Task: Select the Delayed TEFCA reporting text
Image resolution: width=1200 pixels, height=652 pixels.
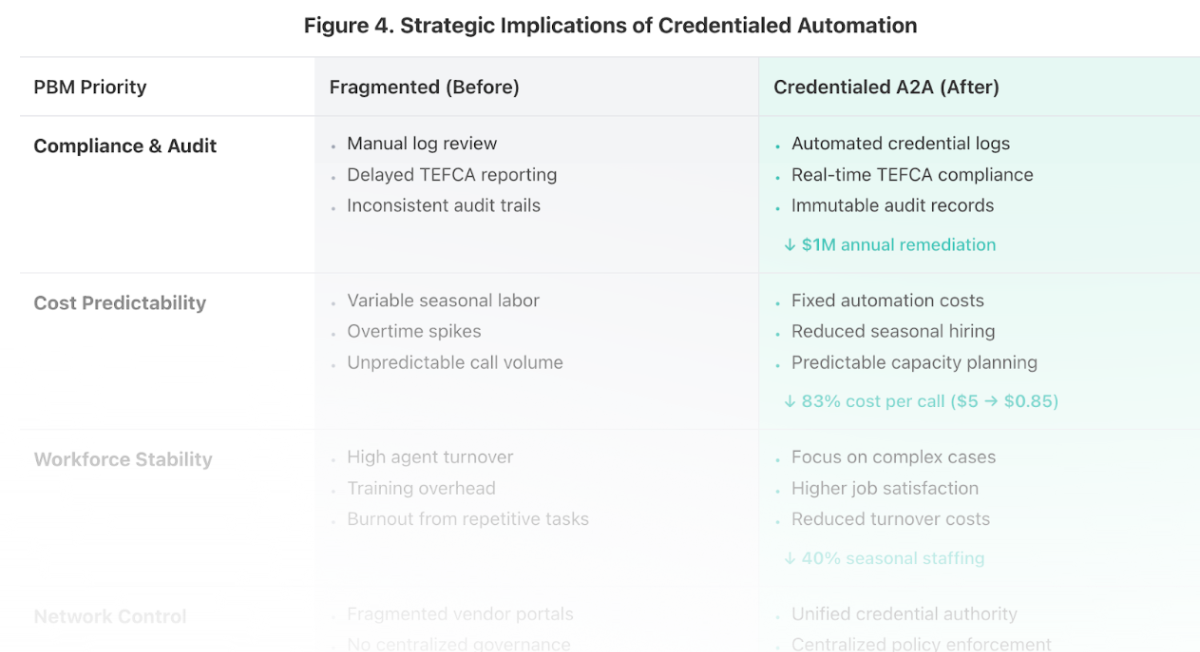Action: tap(452, 175)
